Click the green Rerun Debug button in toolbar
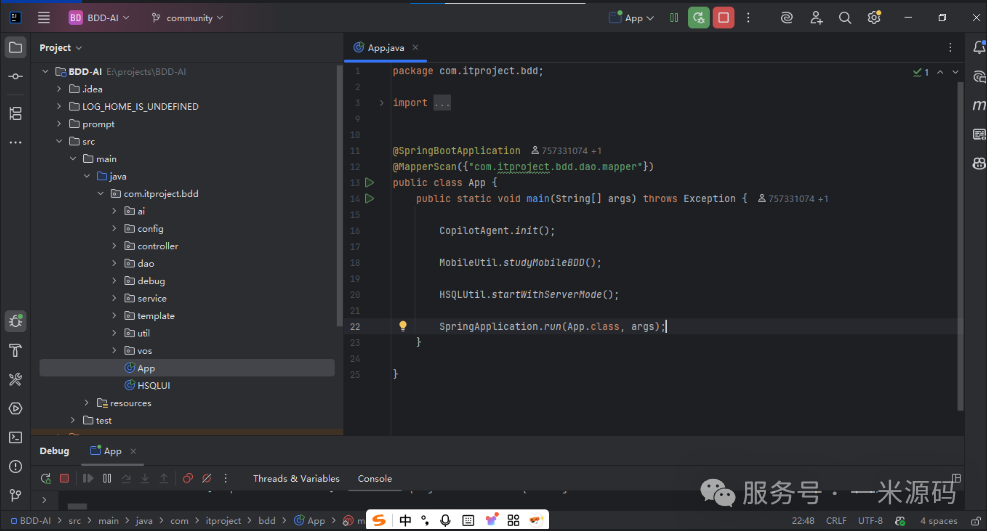 point(699,18)
